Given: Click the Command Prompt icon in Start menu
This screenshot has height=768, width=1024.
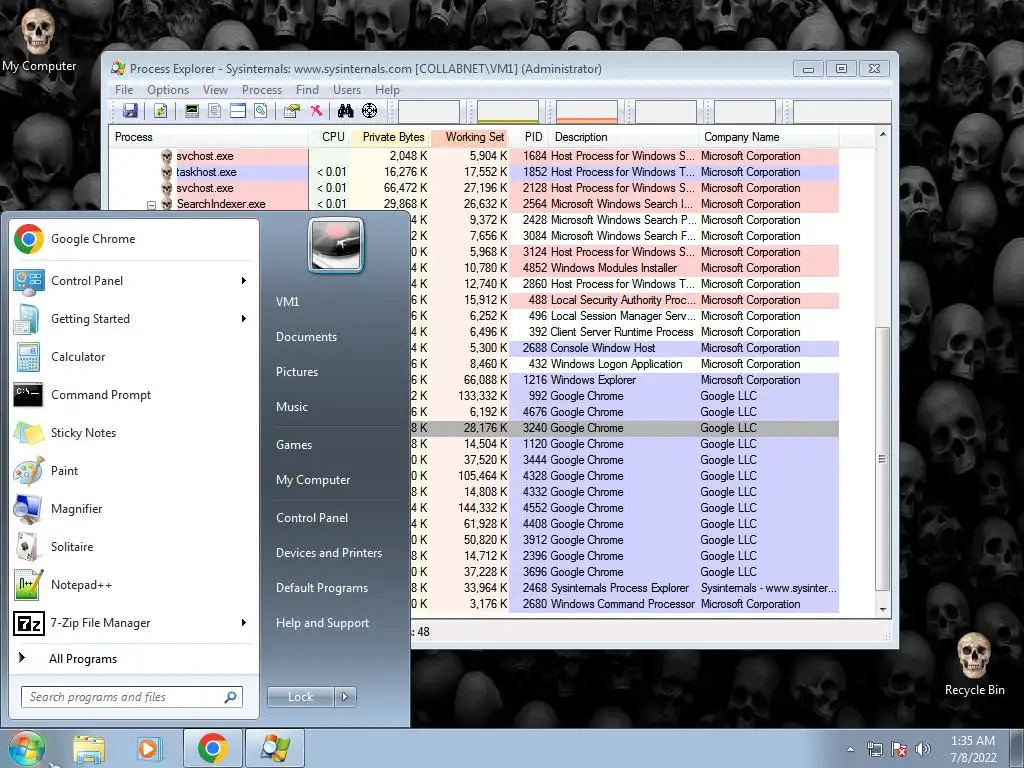Looking at the screenshot, I should (x=29, y=395).
